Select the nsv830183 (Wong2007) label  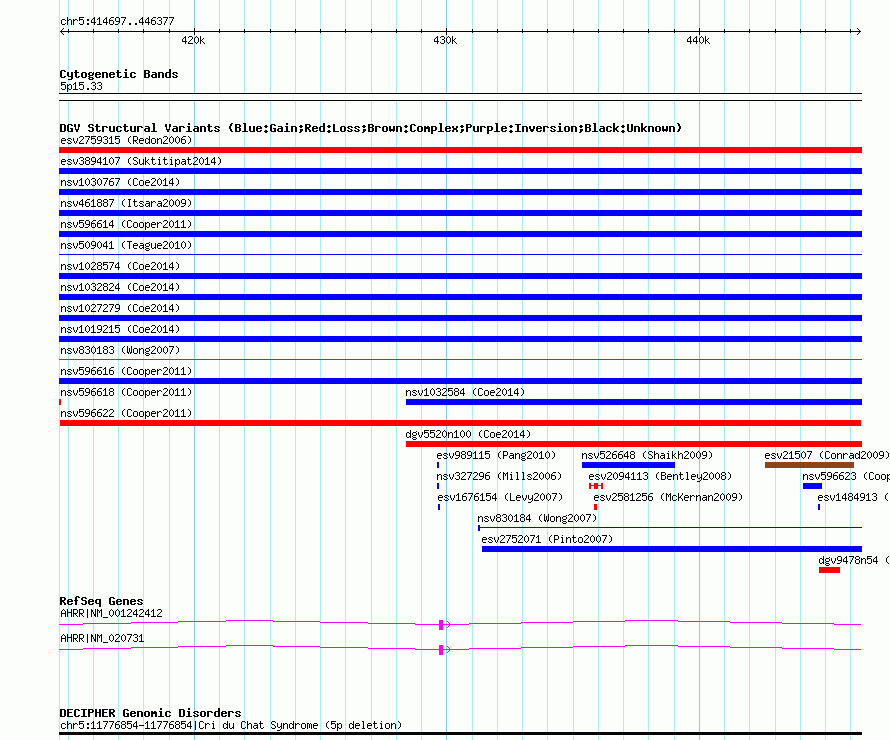click(120, 350)
